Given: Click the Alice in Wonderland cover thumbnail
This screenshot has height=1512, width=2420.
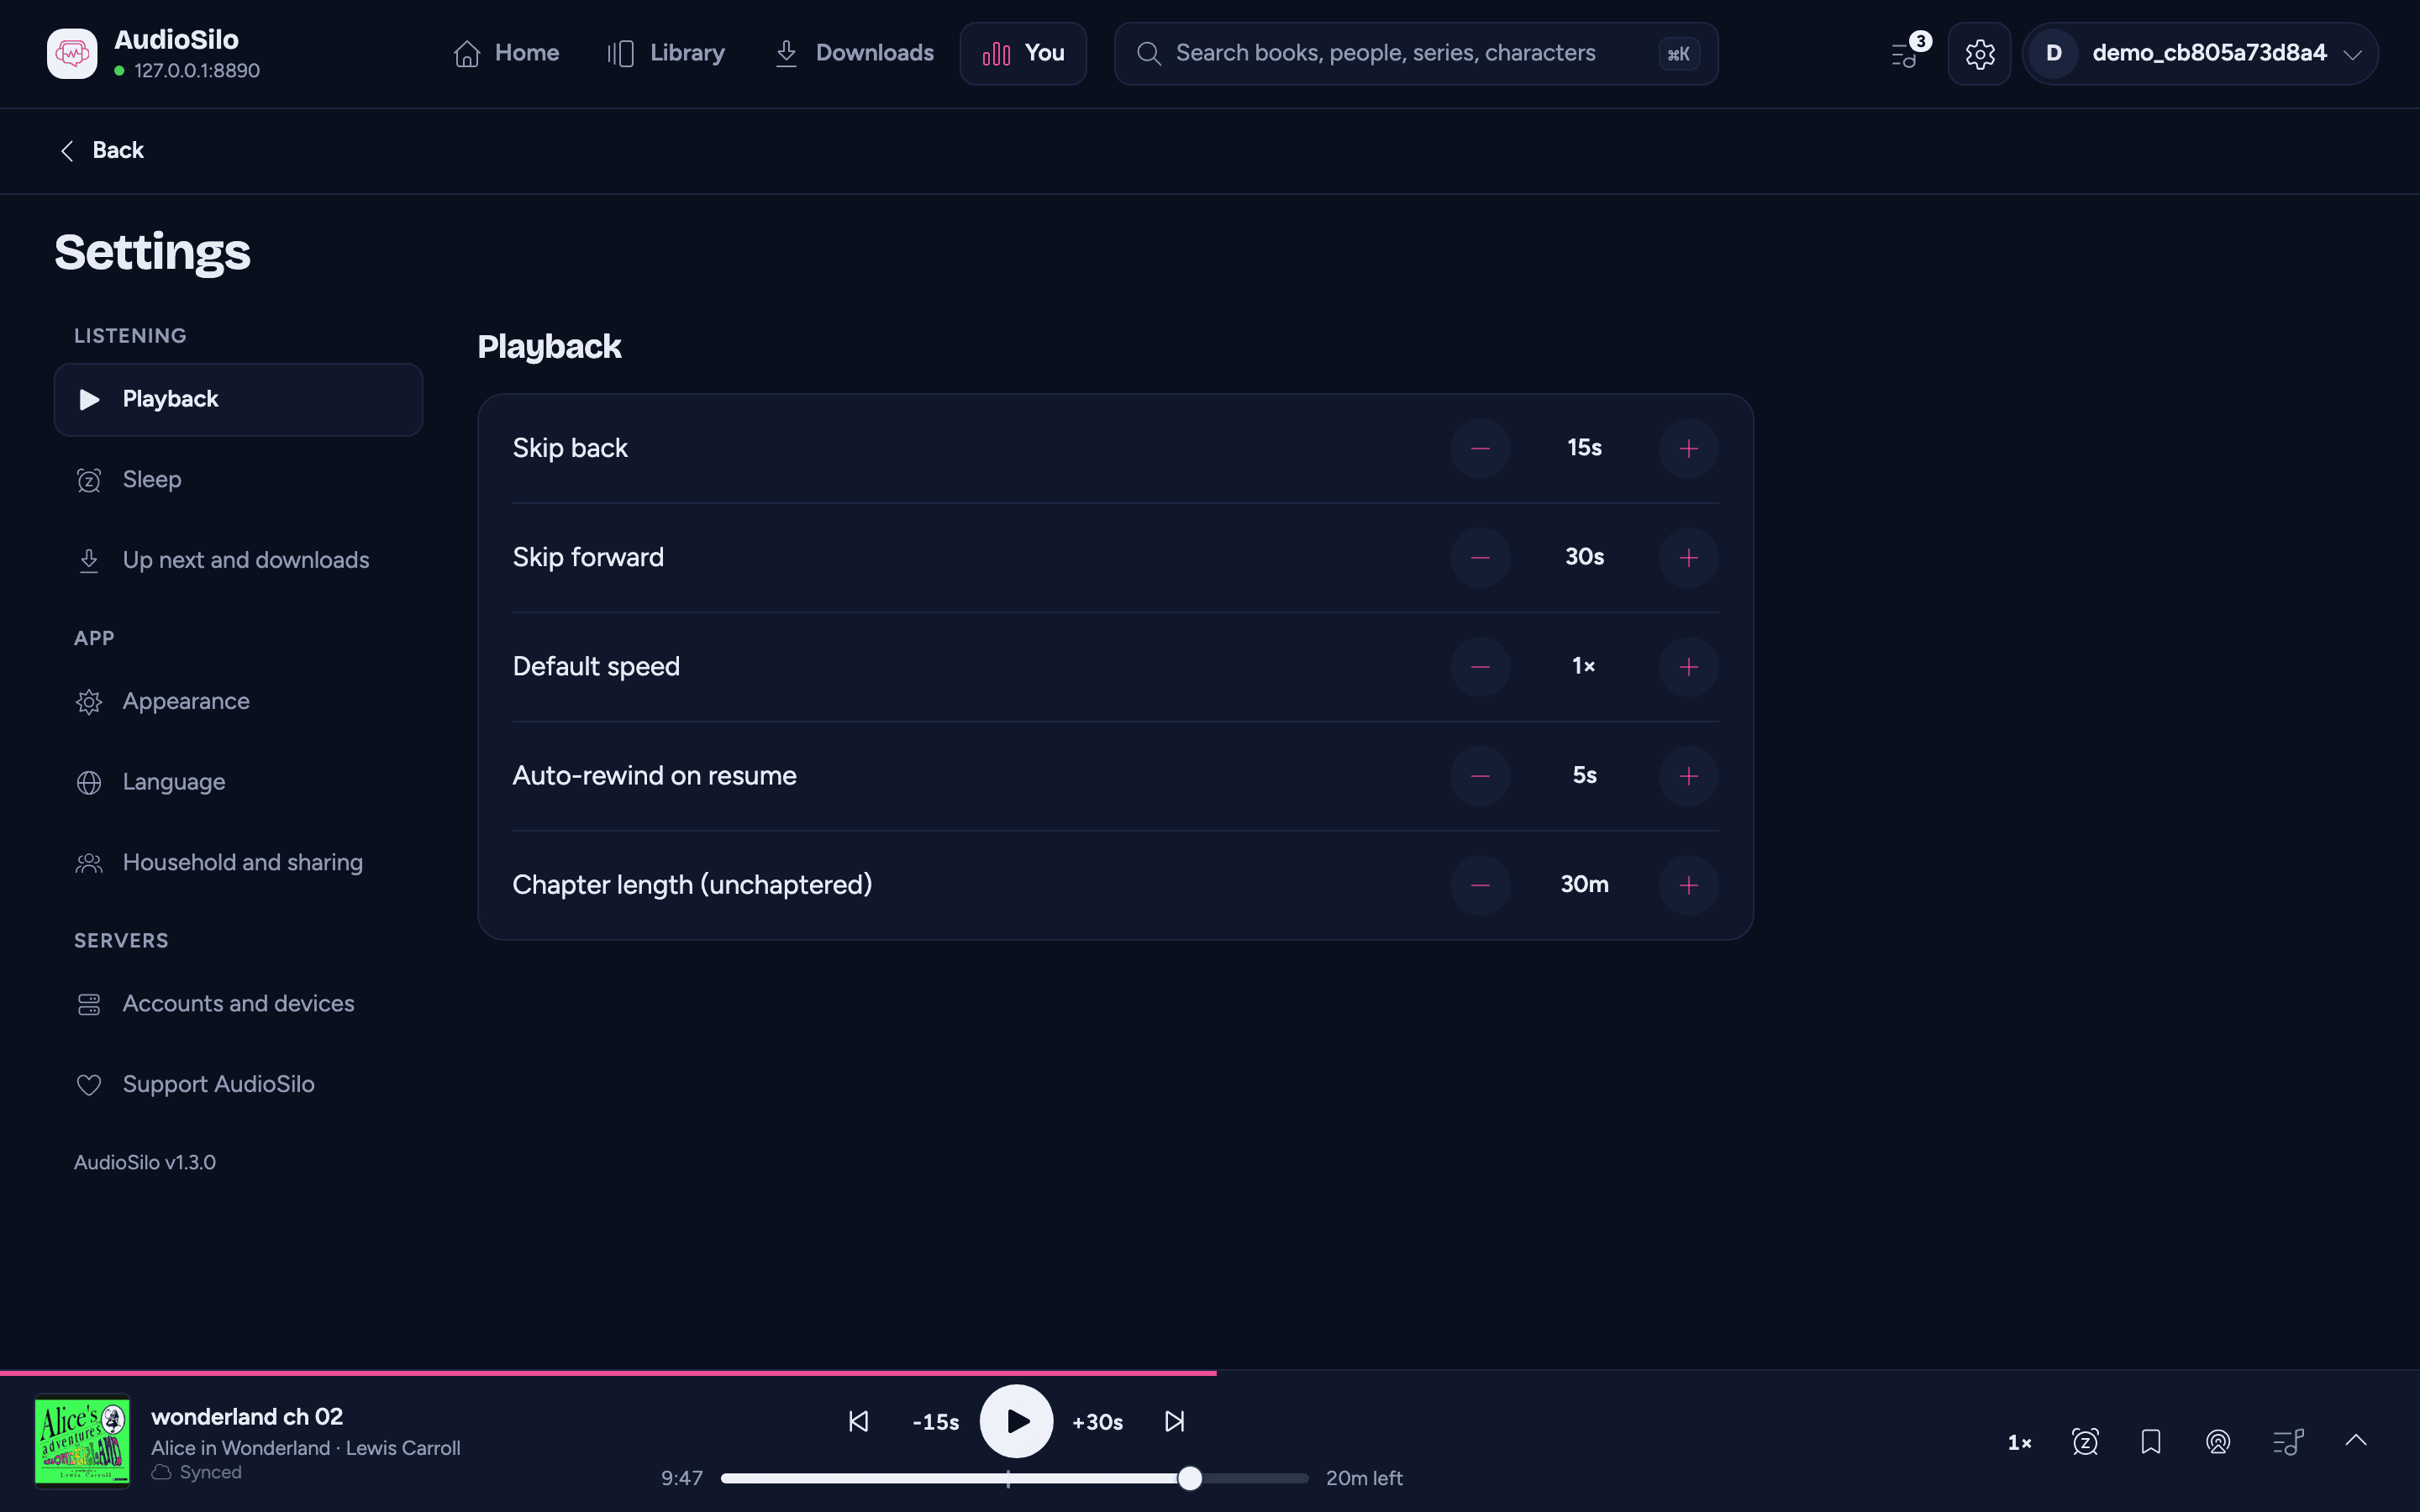Looking at the screenshot, I should (x=82, y=1441).
